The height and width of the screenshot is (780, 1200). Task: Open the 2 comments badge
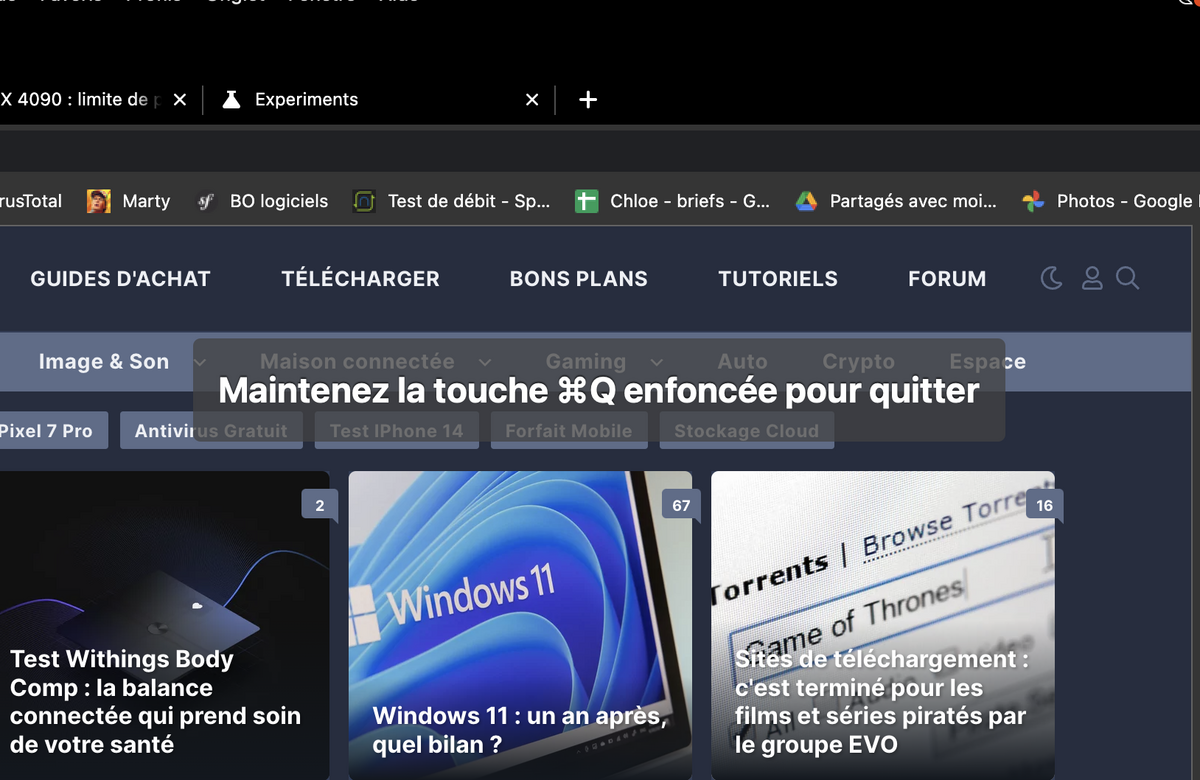[x=320, y=506]
